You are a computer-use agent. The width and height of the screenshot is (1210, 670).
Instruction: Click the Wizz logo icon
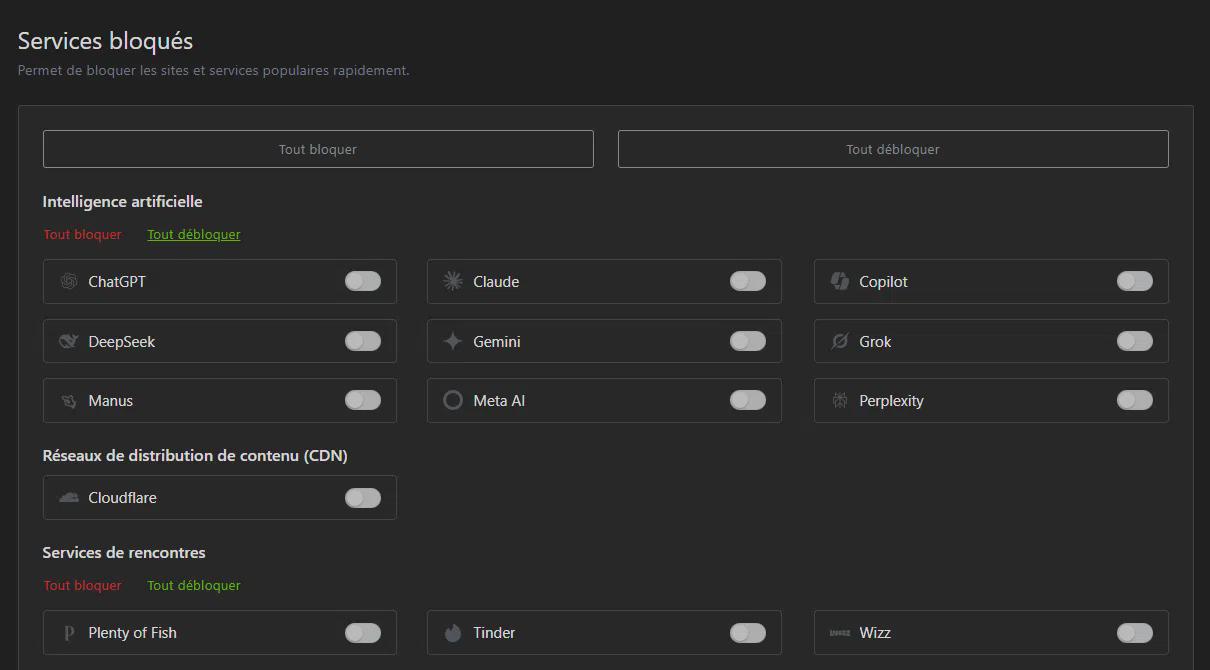(840, 633)
